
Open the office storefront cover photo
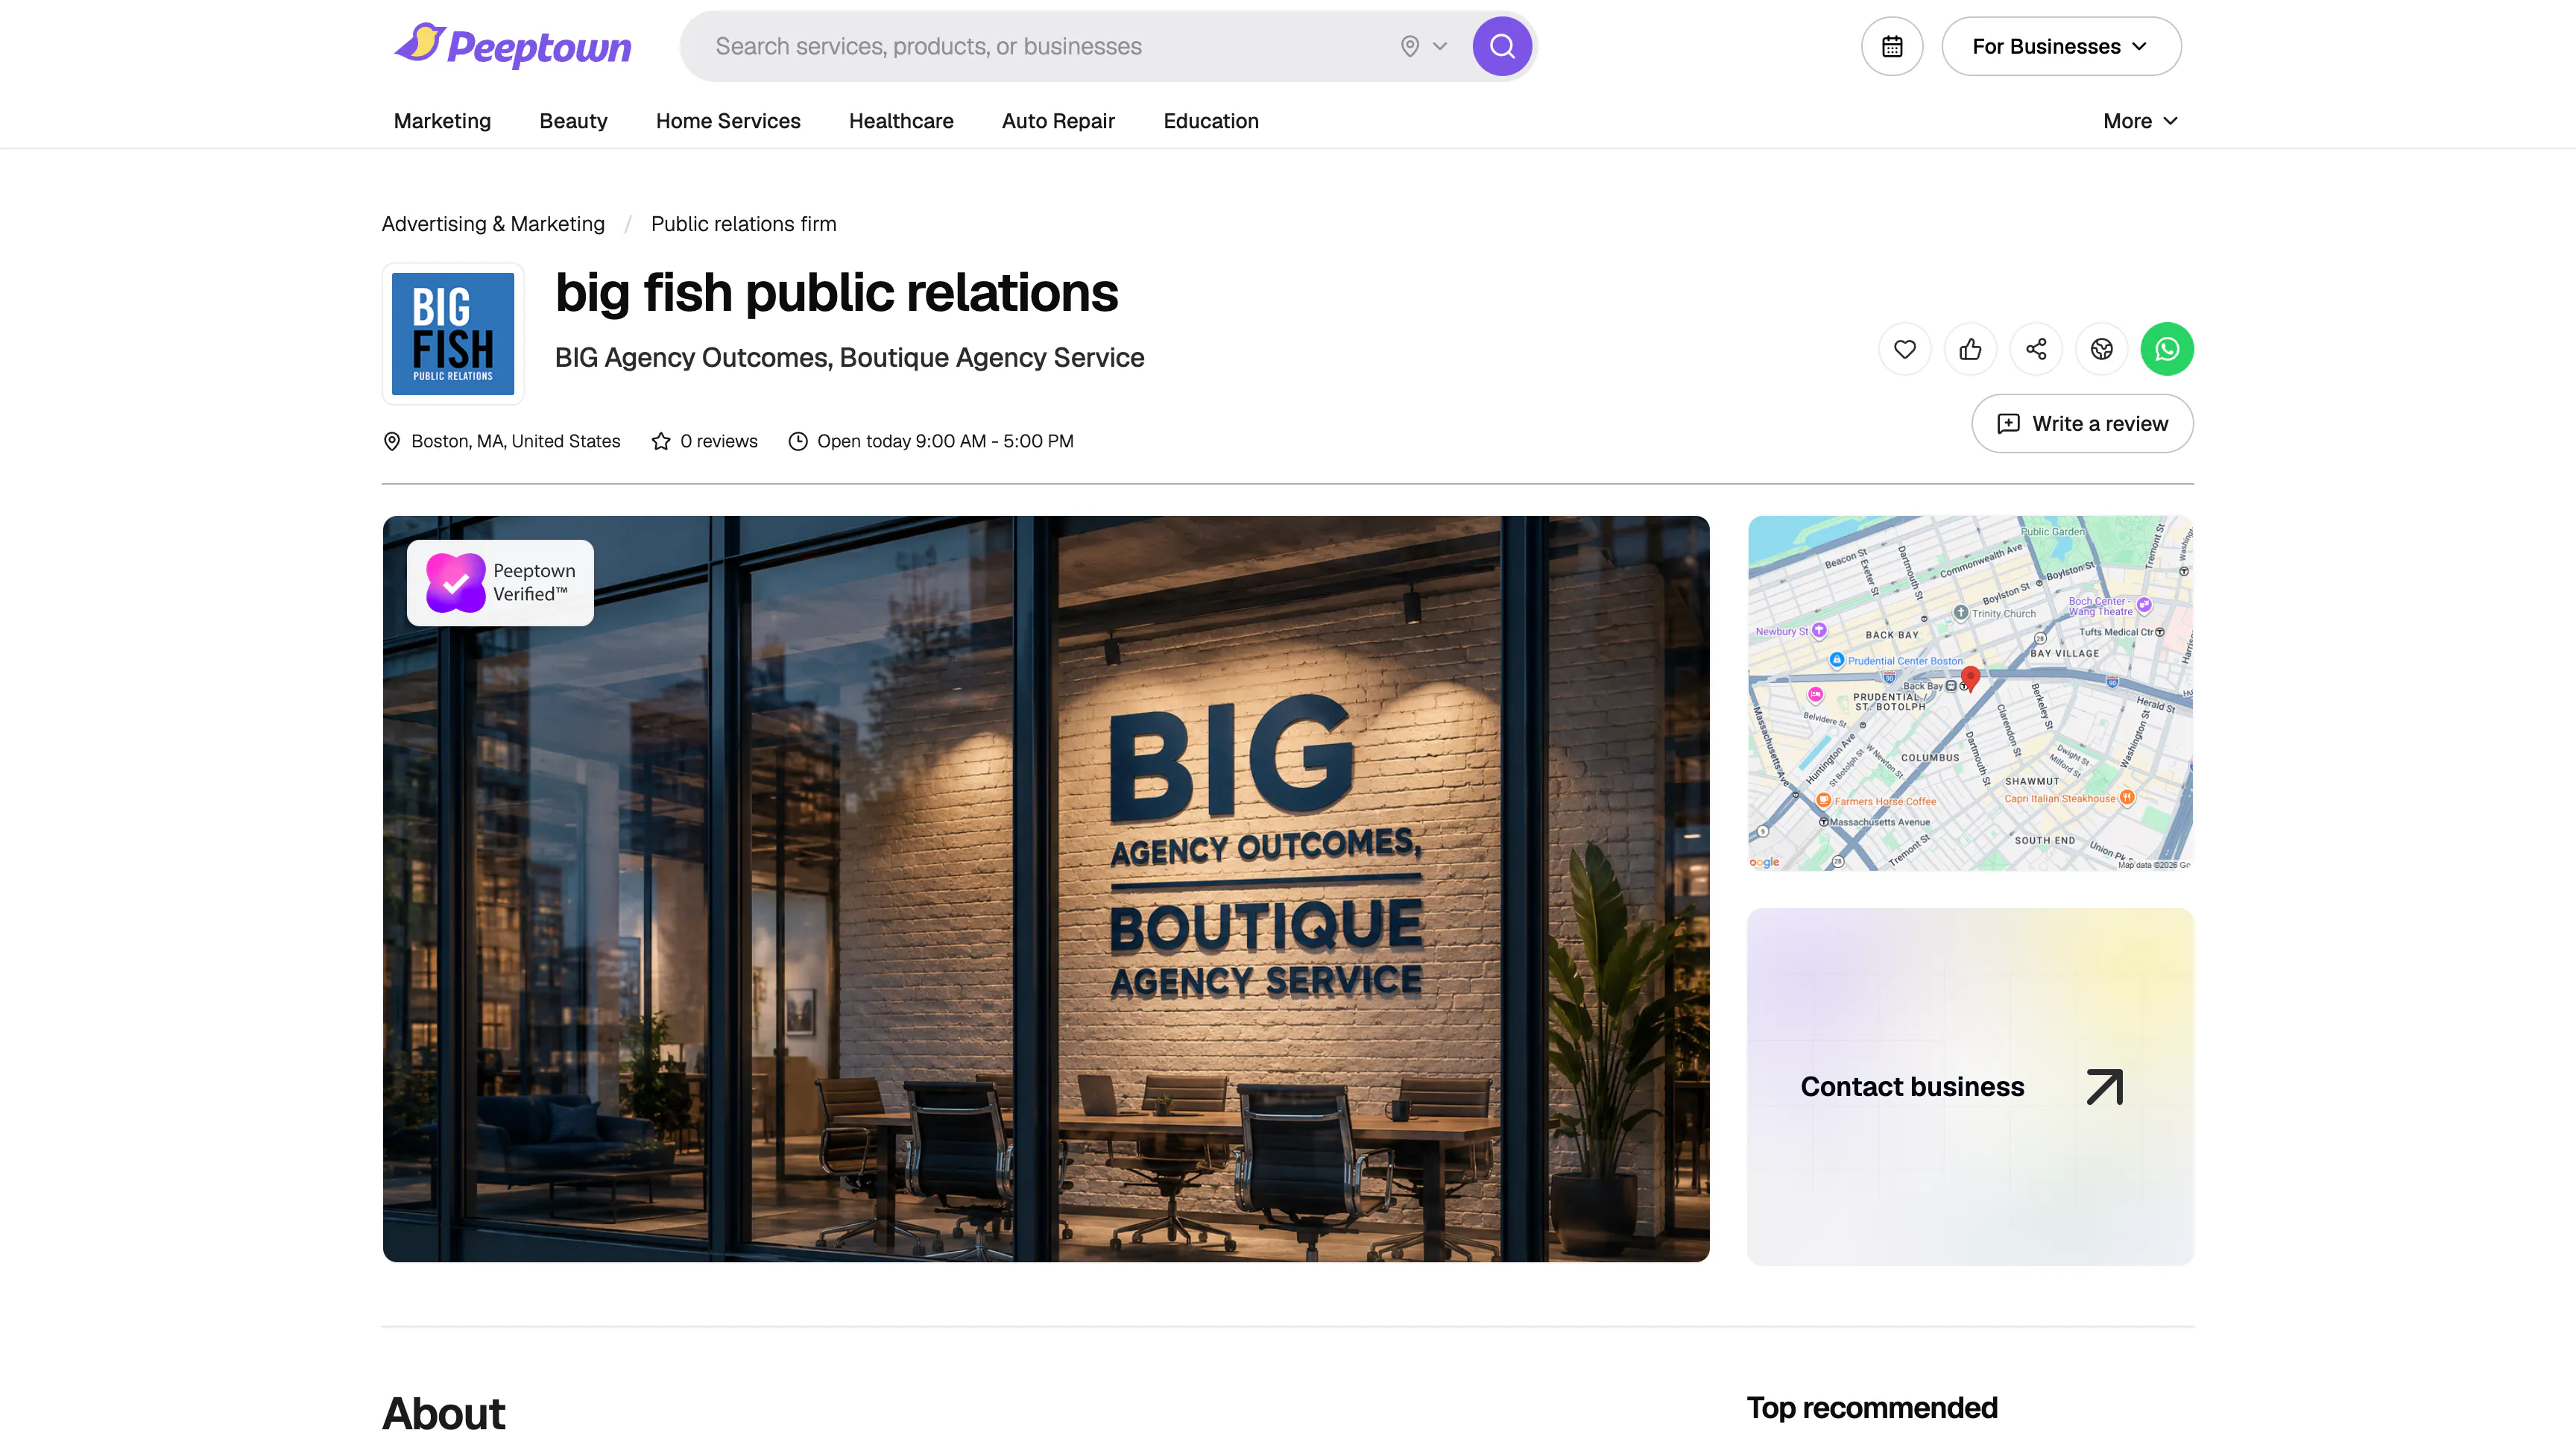coord(1046,889)
